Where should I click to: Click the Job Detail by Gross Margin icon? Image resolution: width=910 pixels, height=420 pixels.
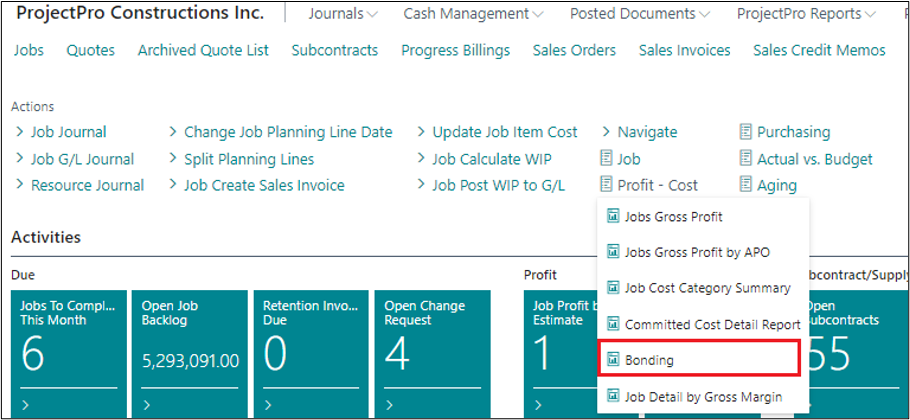coord(614,397)
